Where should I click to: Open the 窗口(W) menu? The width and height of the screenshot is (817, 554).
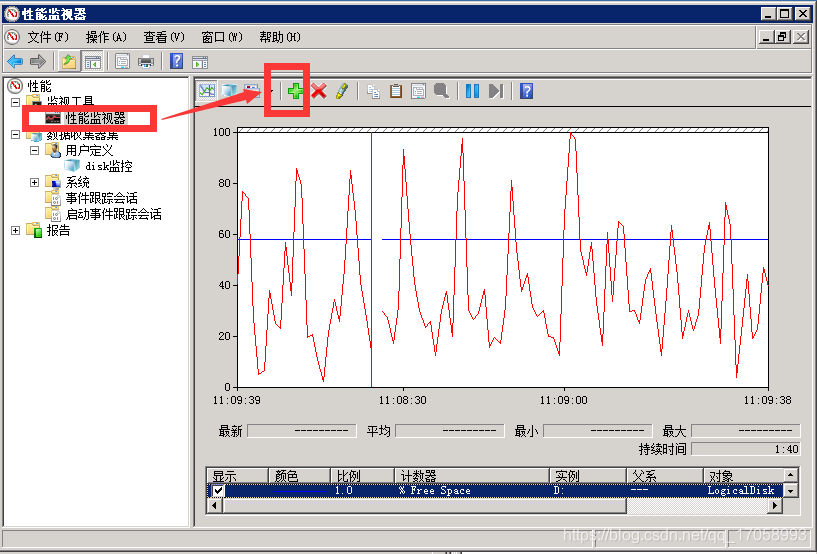222,37
